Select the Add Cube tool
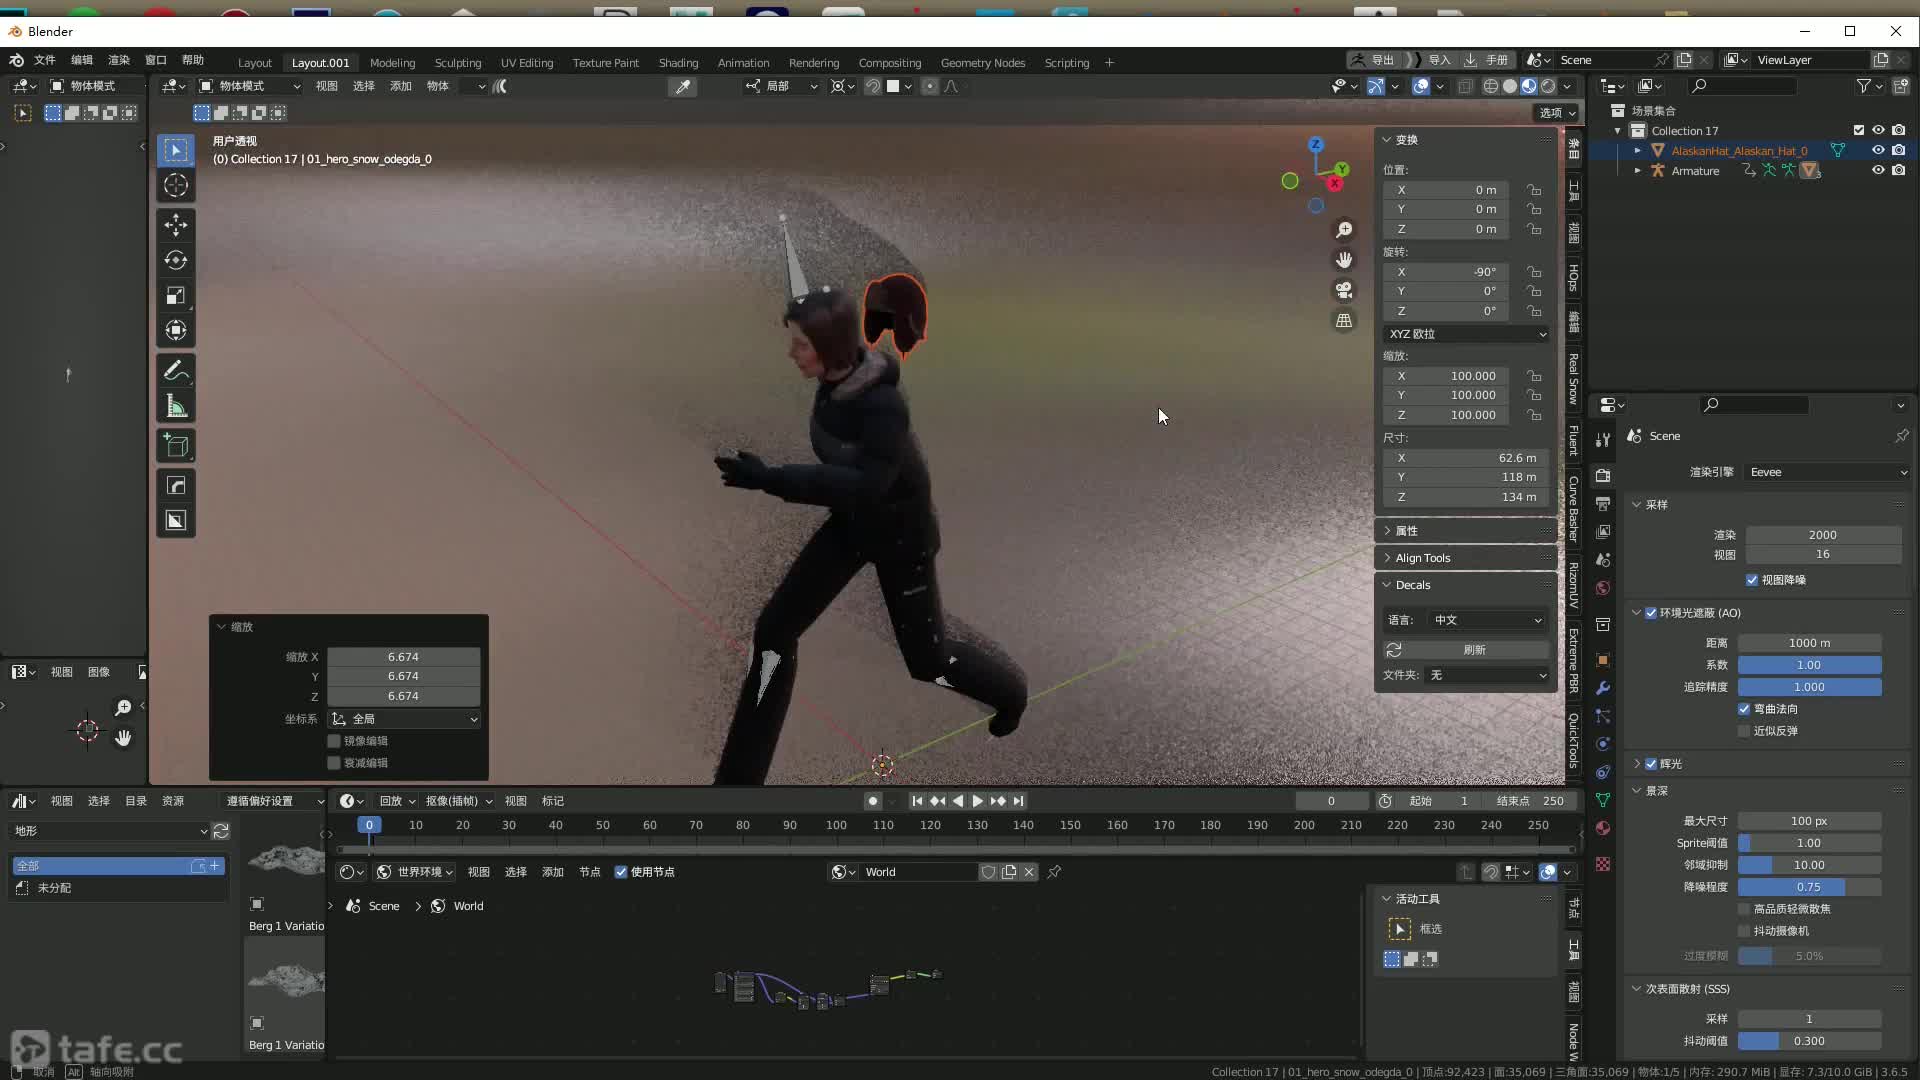 click(176, 446)
